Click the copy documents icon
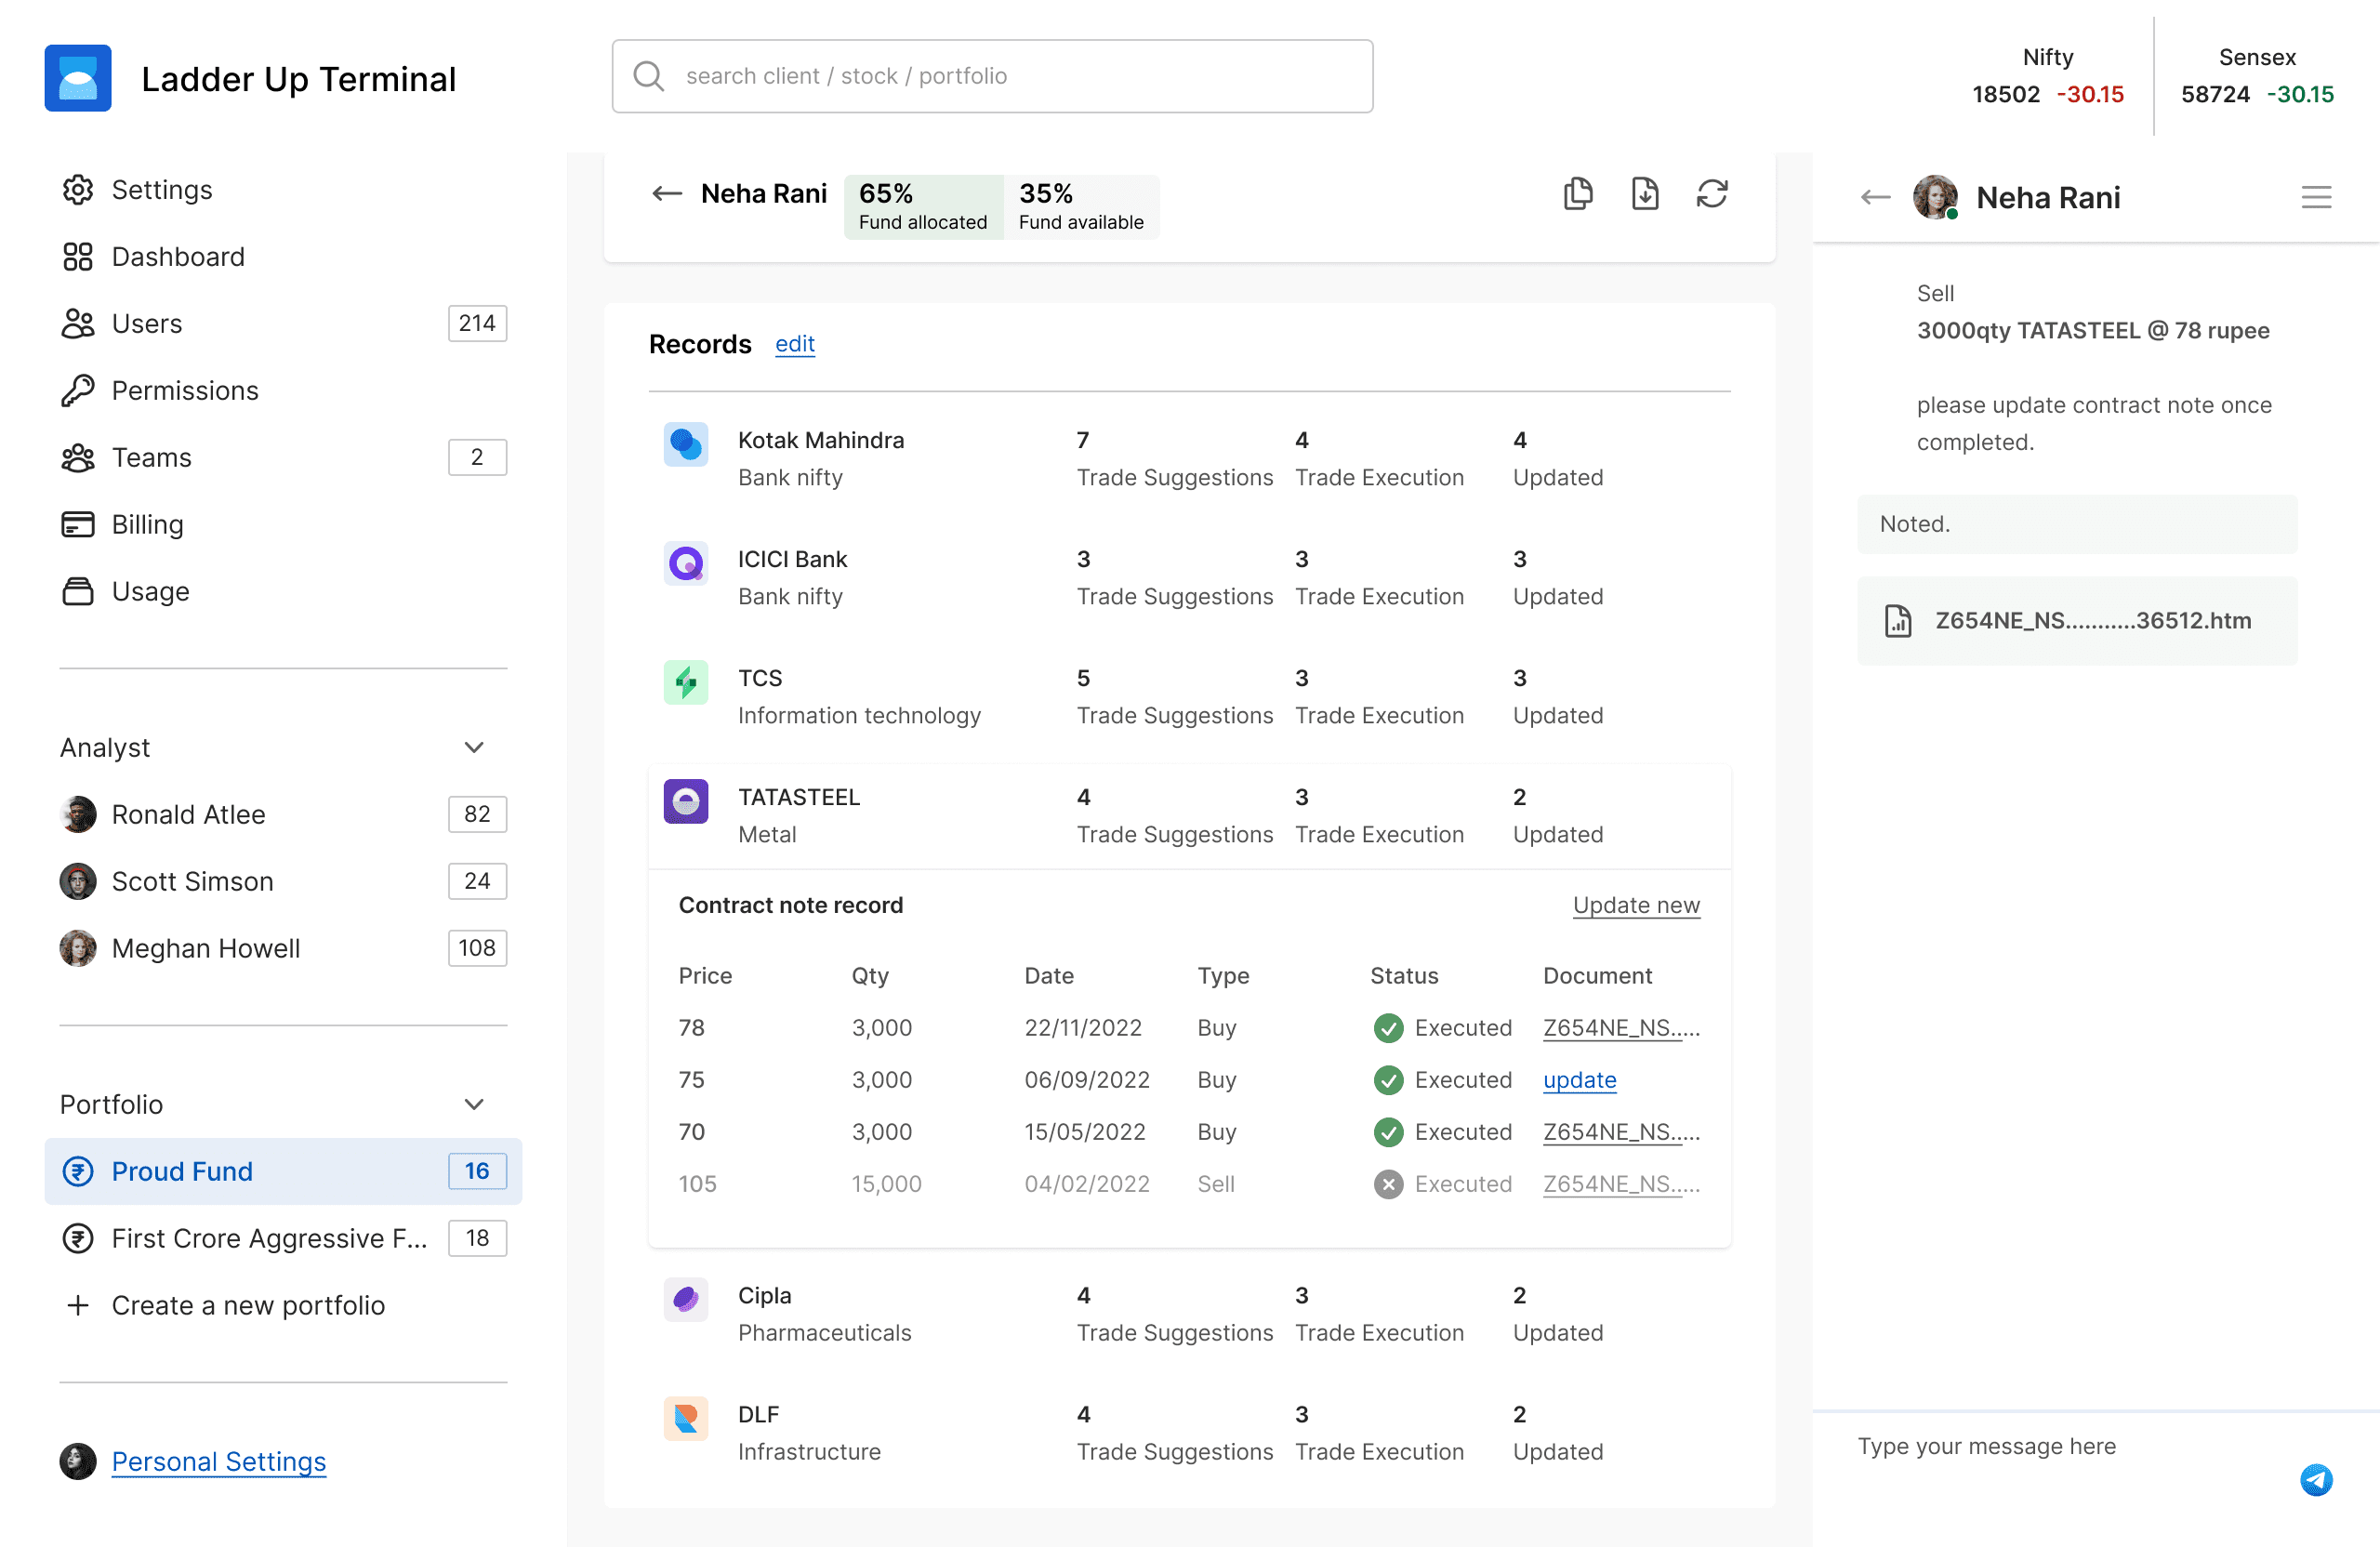Image resolution: width=2380 pixels, height=1547 pixels. pyautogui.click(x=1578, y=194)
